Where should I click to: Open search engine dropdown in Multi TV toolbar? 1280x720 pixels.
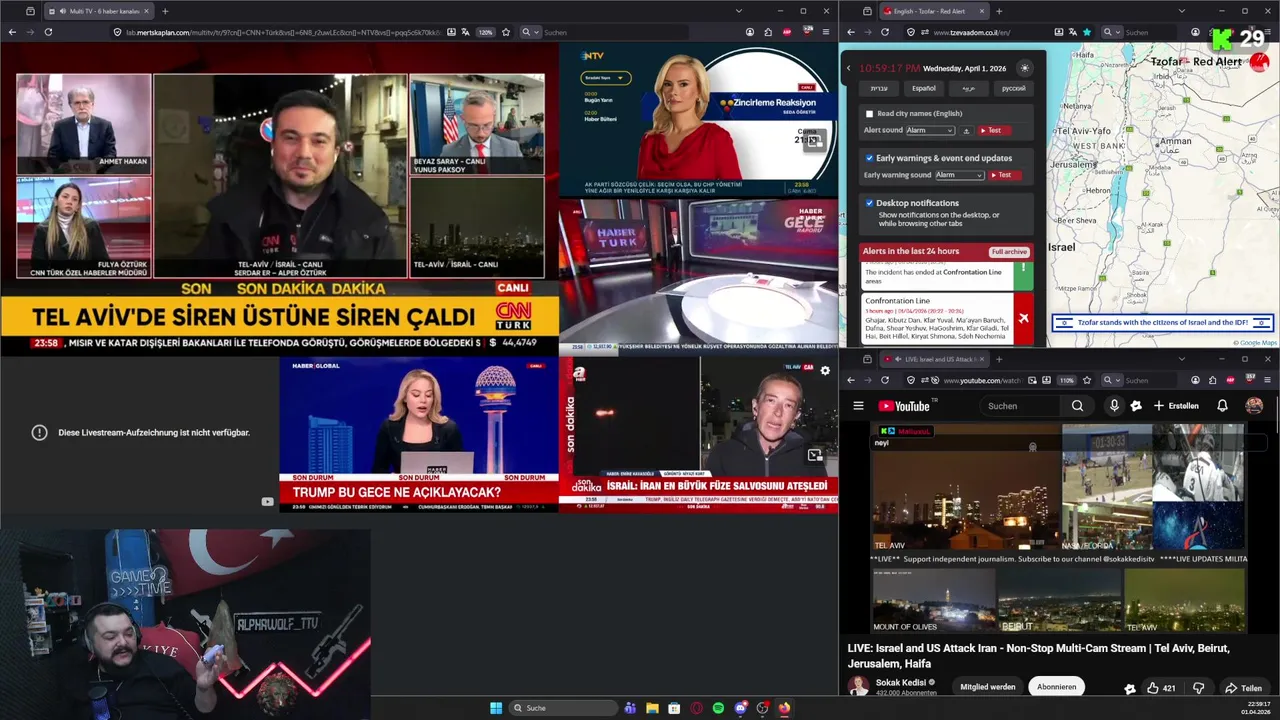529,32
